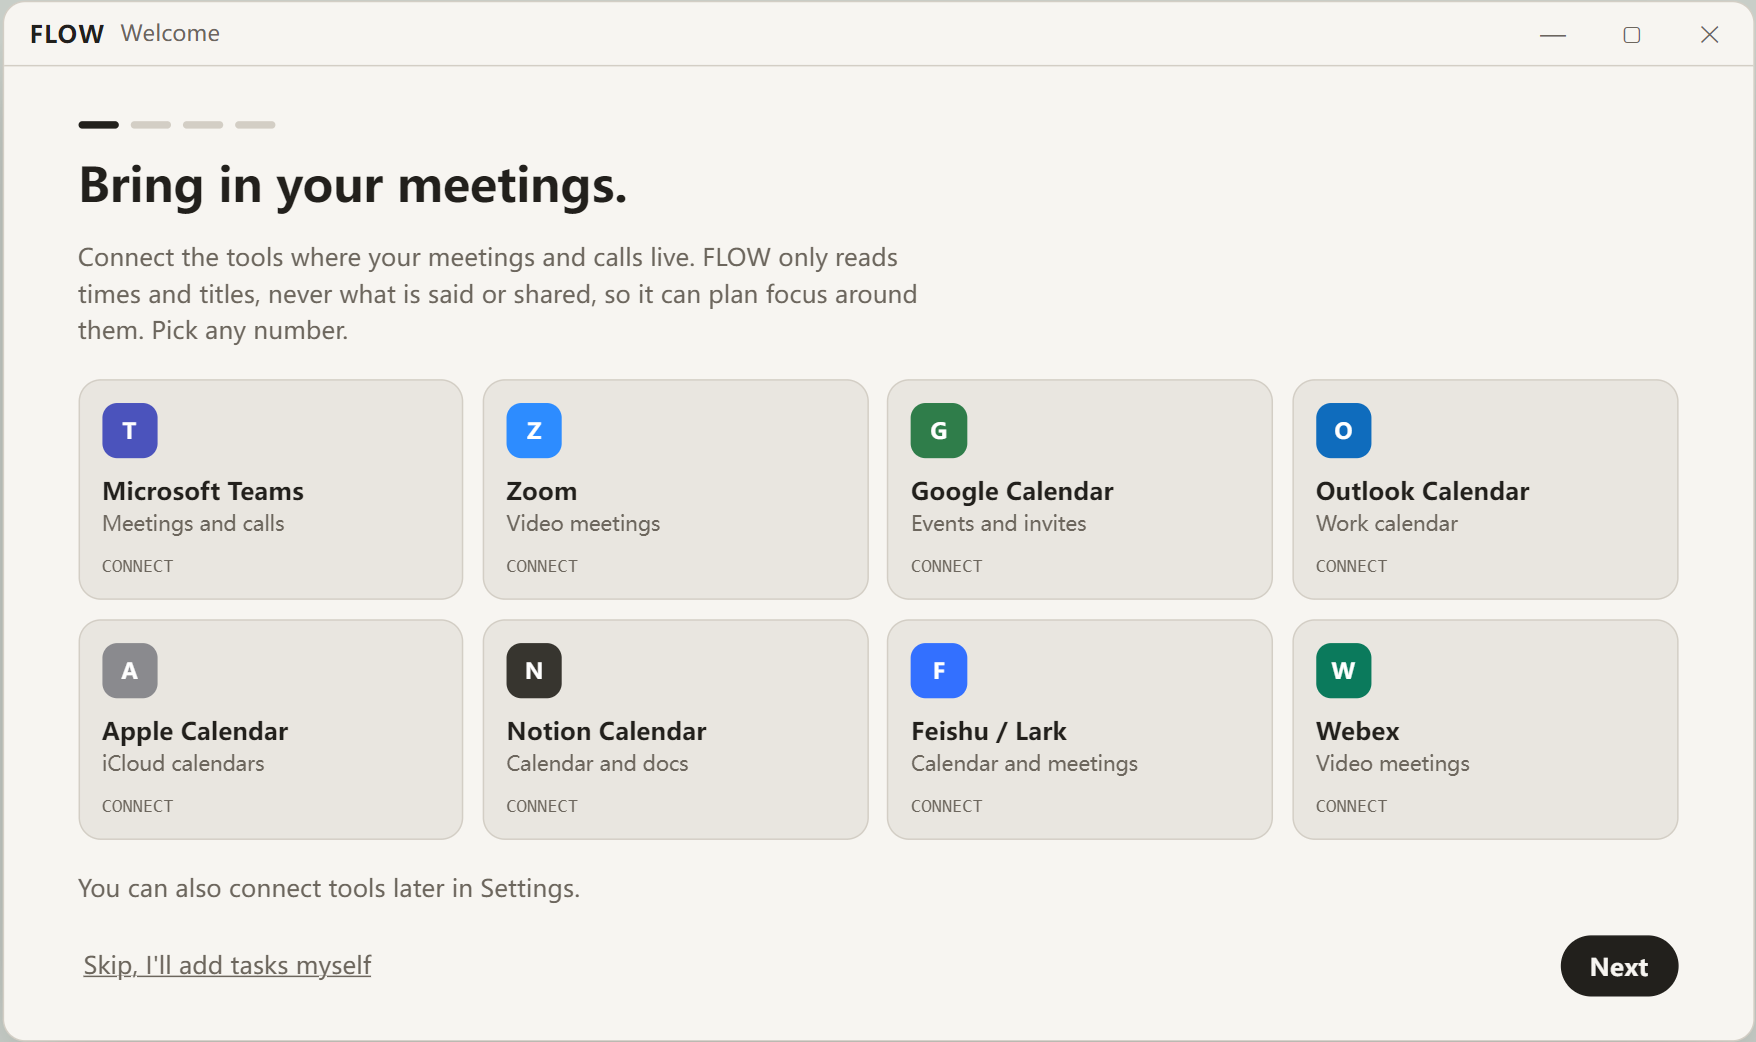The image size is (1756, 1042).
Task: Click "iCloud calendars" description text
Action: [x=183, y=763]
